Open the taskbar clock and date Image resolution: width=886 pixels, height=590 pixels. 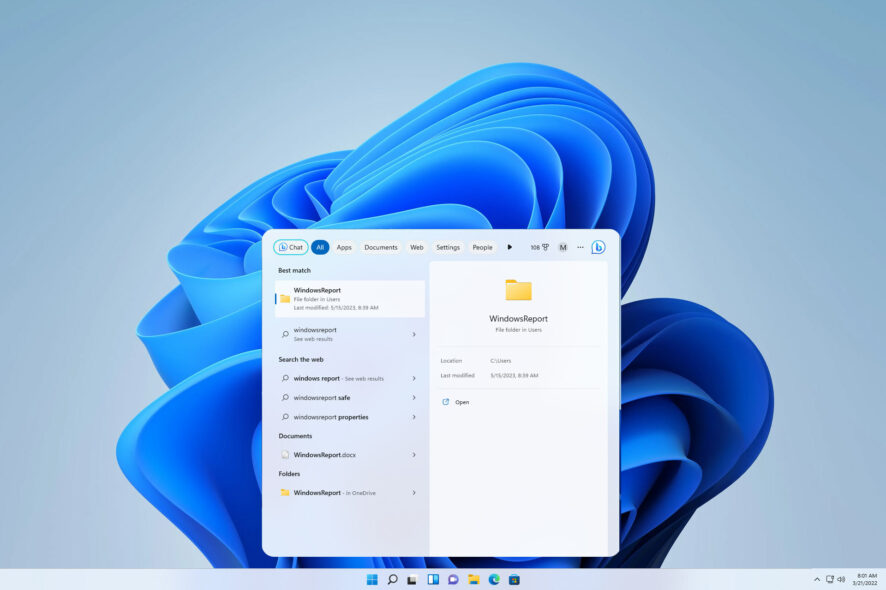[865, 579]
